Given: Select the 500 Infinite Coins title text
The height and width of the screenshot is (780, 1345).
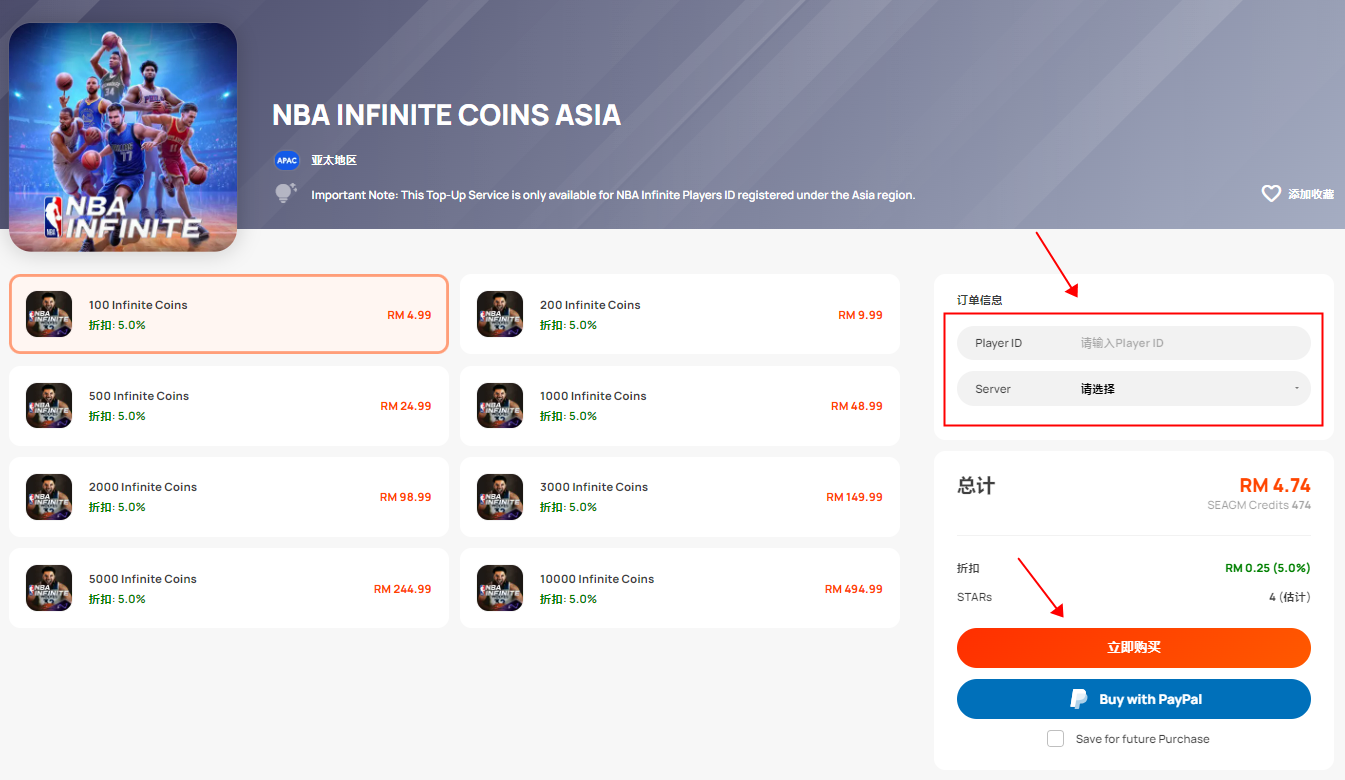Looking at the screenshot, I should [139, 396].
